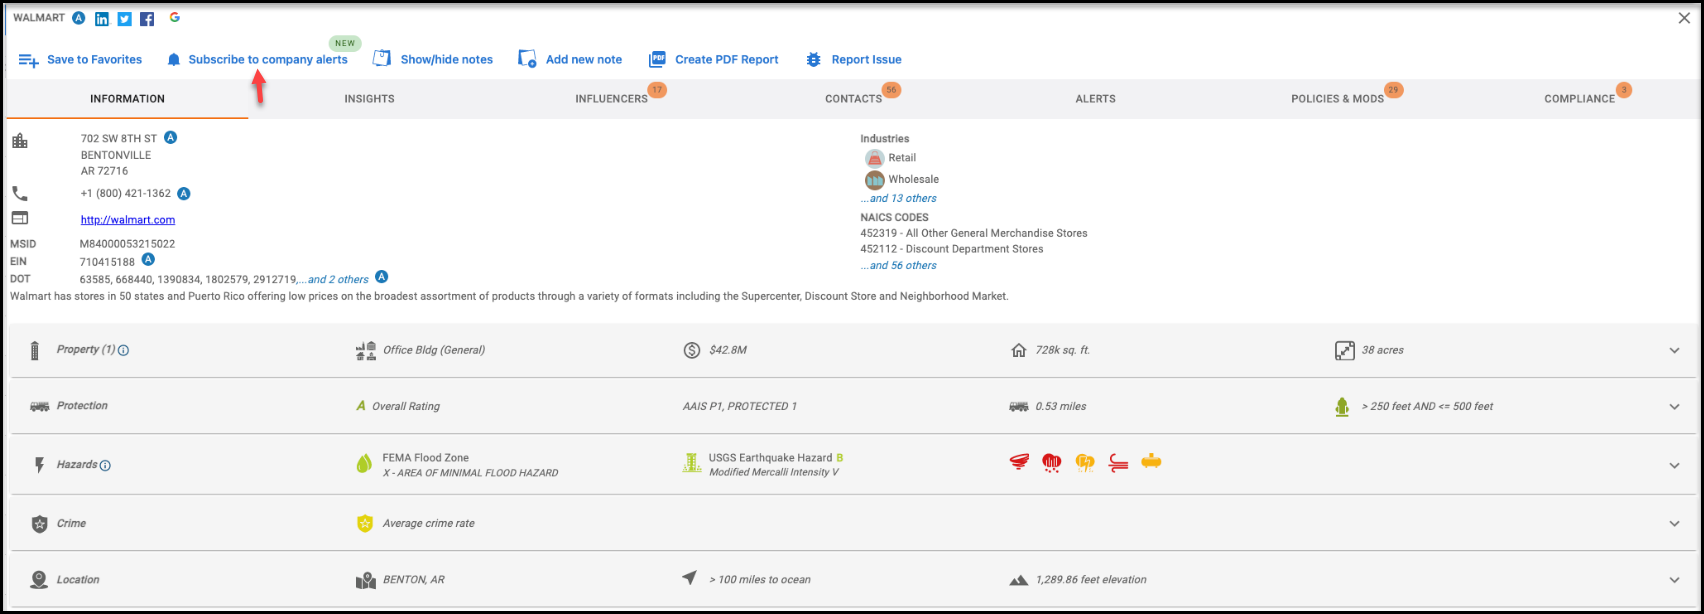This screenshot has height=614, width=1704.
Task: Expand the Location row chevron
Action: 1675,579
